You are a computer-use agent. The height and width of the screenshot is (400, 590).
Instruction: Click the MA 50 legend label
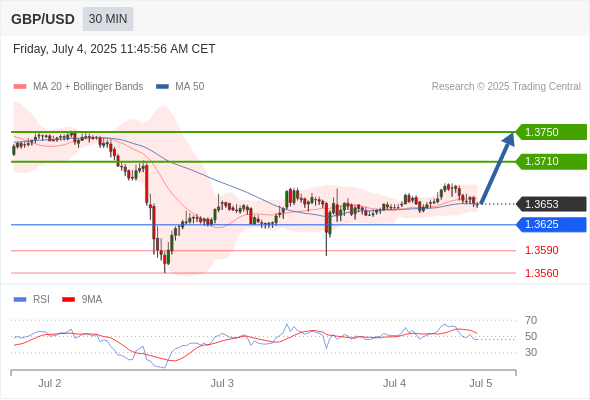tap(190, 87)
